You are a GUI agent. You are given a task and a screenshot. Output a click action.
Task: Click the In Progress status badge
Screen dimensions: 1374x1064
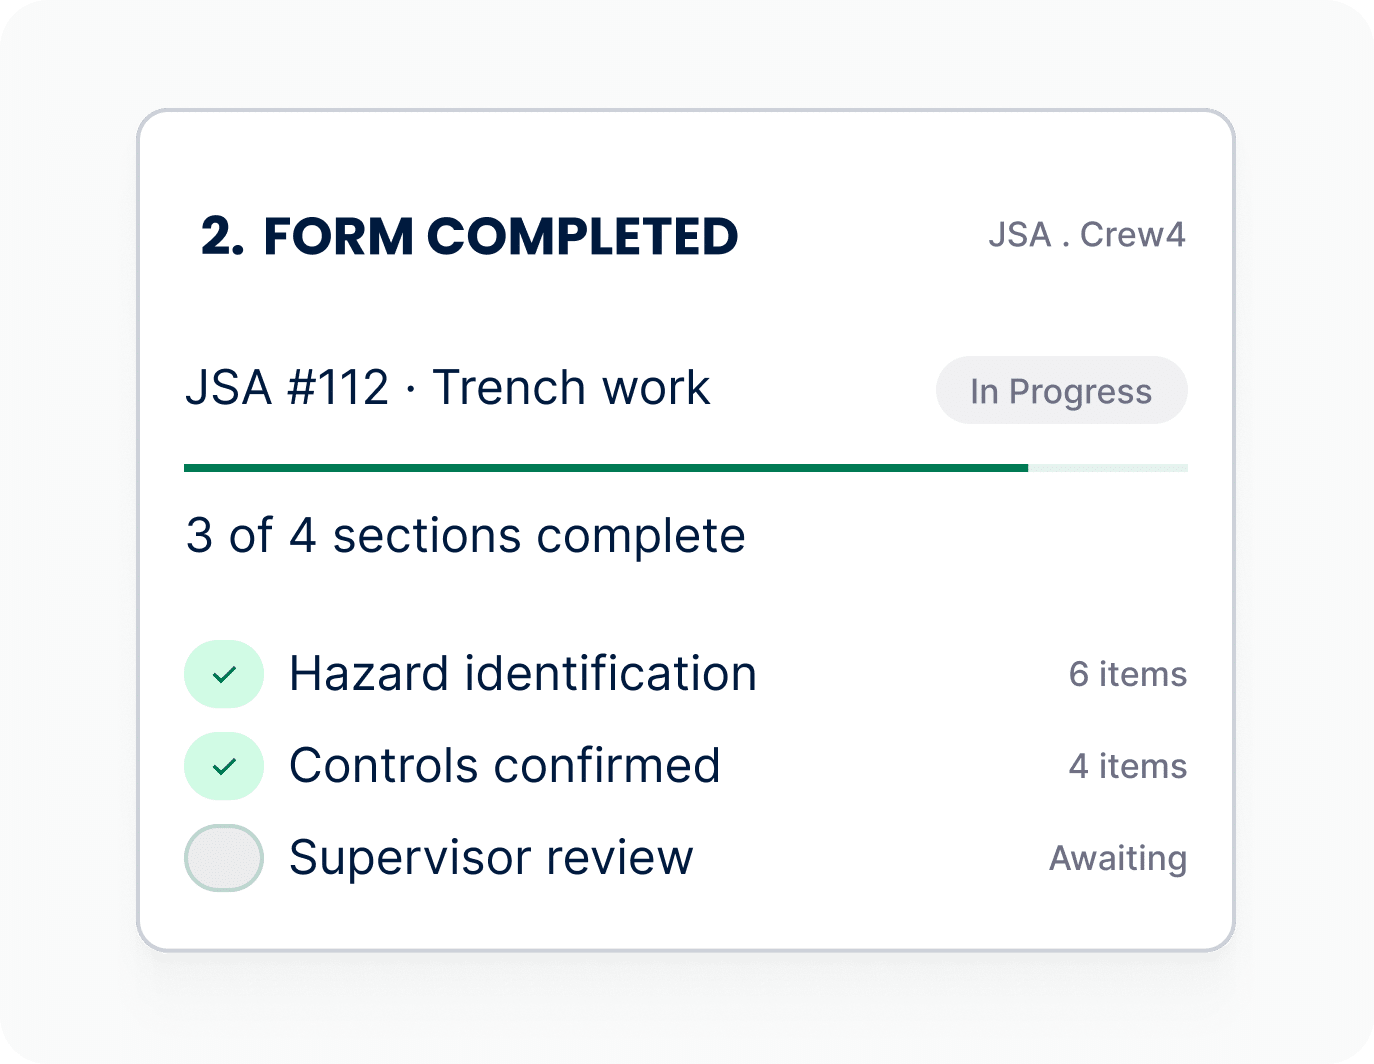[x=1061, y=390]
